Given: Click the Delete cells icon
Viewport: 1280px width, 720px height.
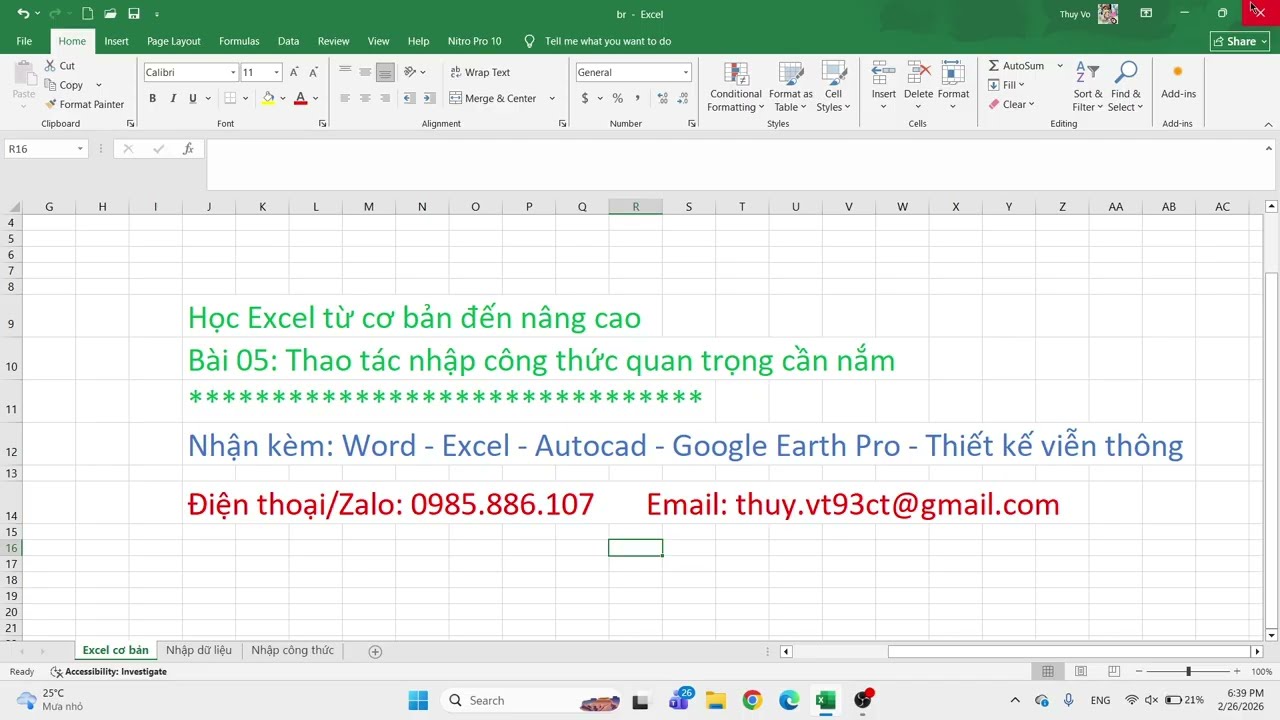Looking at the screenshot, I should click(918, 73).
